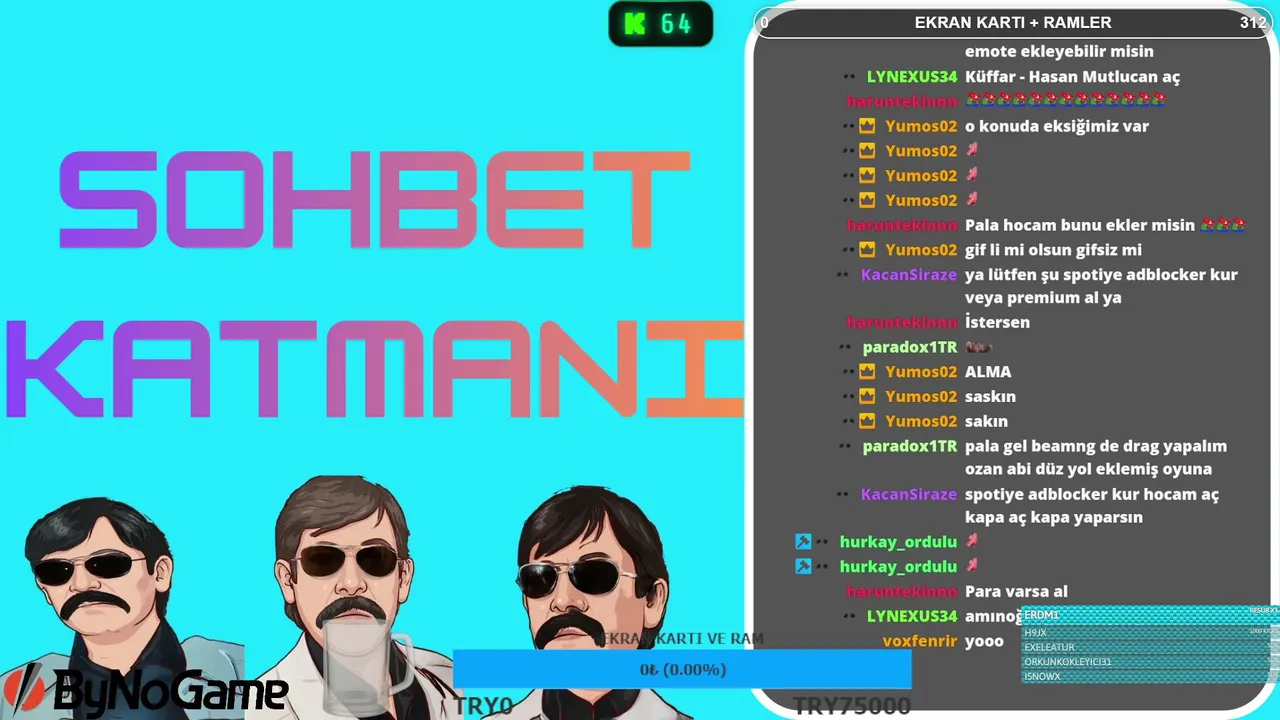
Task: Click the message 'emote ekleyebilir misin'
Action: pyautogui.click(x=1059, y=52)
